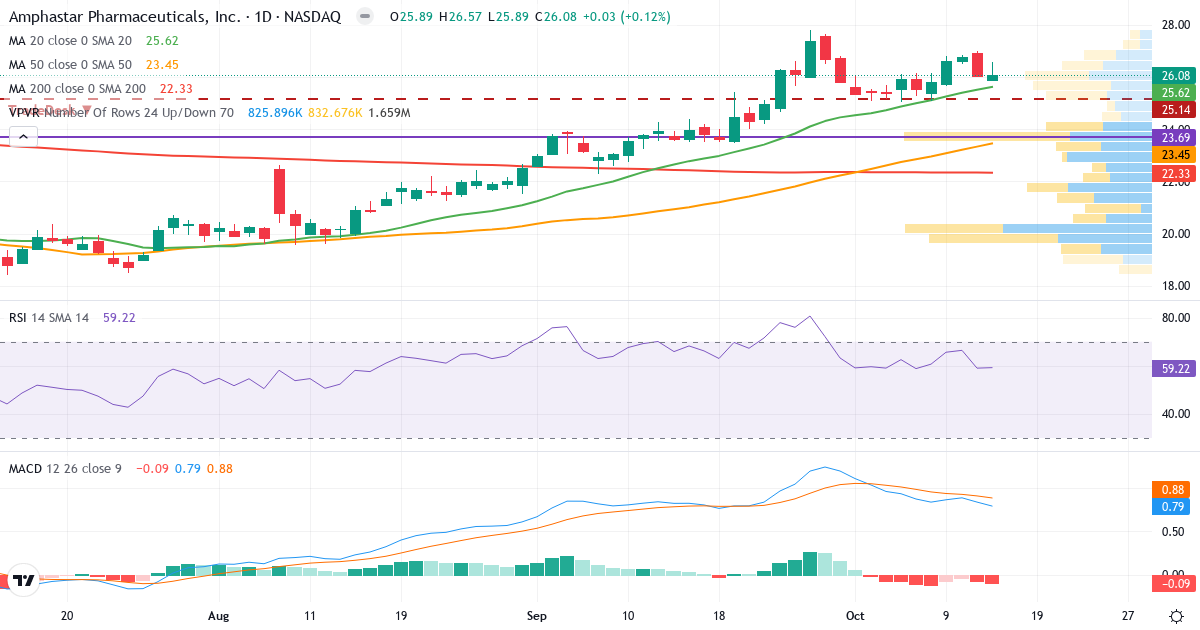
Task: Select the red dashed horizontal price line
Action: point(575,99)
